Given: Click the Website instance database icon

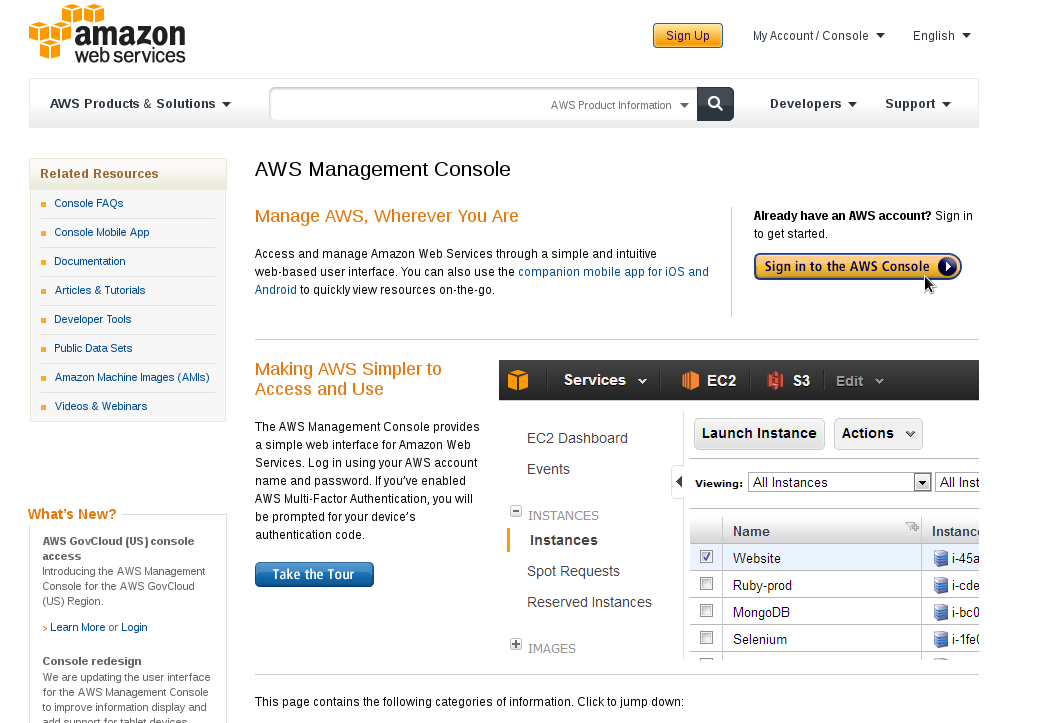Looking at the screenshot, I should coord(940,558).
